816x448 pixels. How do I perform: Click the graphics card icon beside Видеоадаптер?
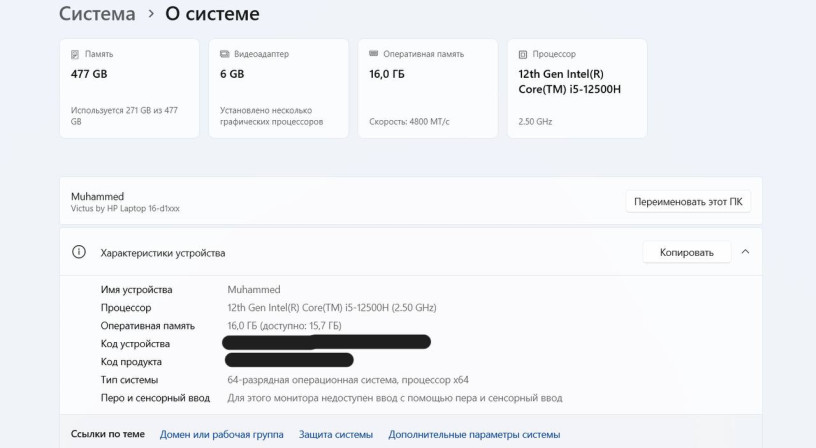[224, 54]
